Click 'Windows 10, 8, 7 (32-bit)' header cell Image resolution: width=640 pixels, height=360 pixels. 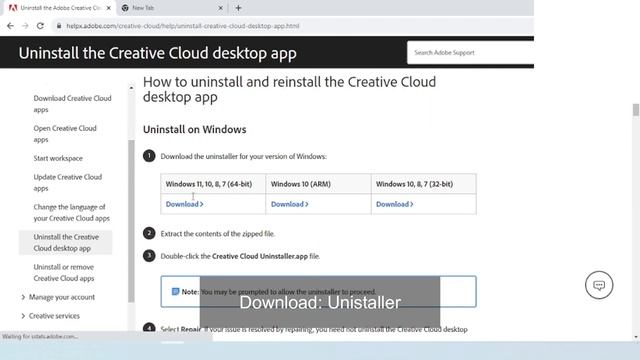[424, 184]
